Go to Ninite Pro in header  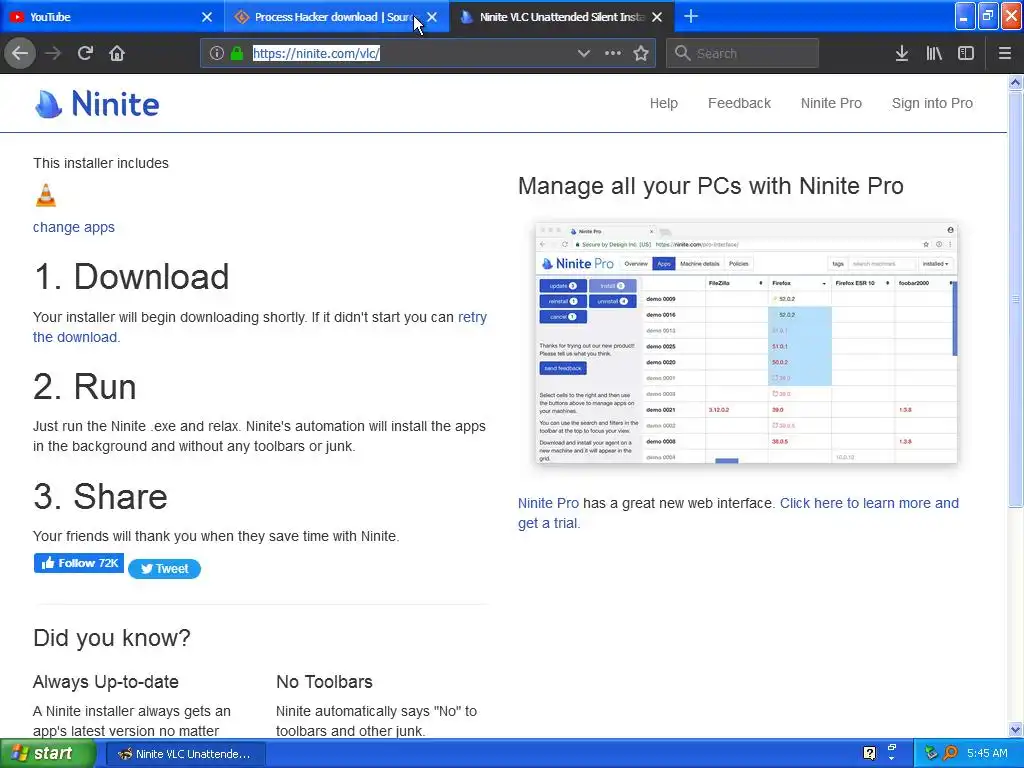click(x=831, y=103)
